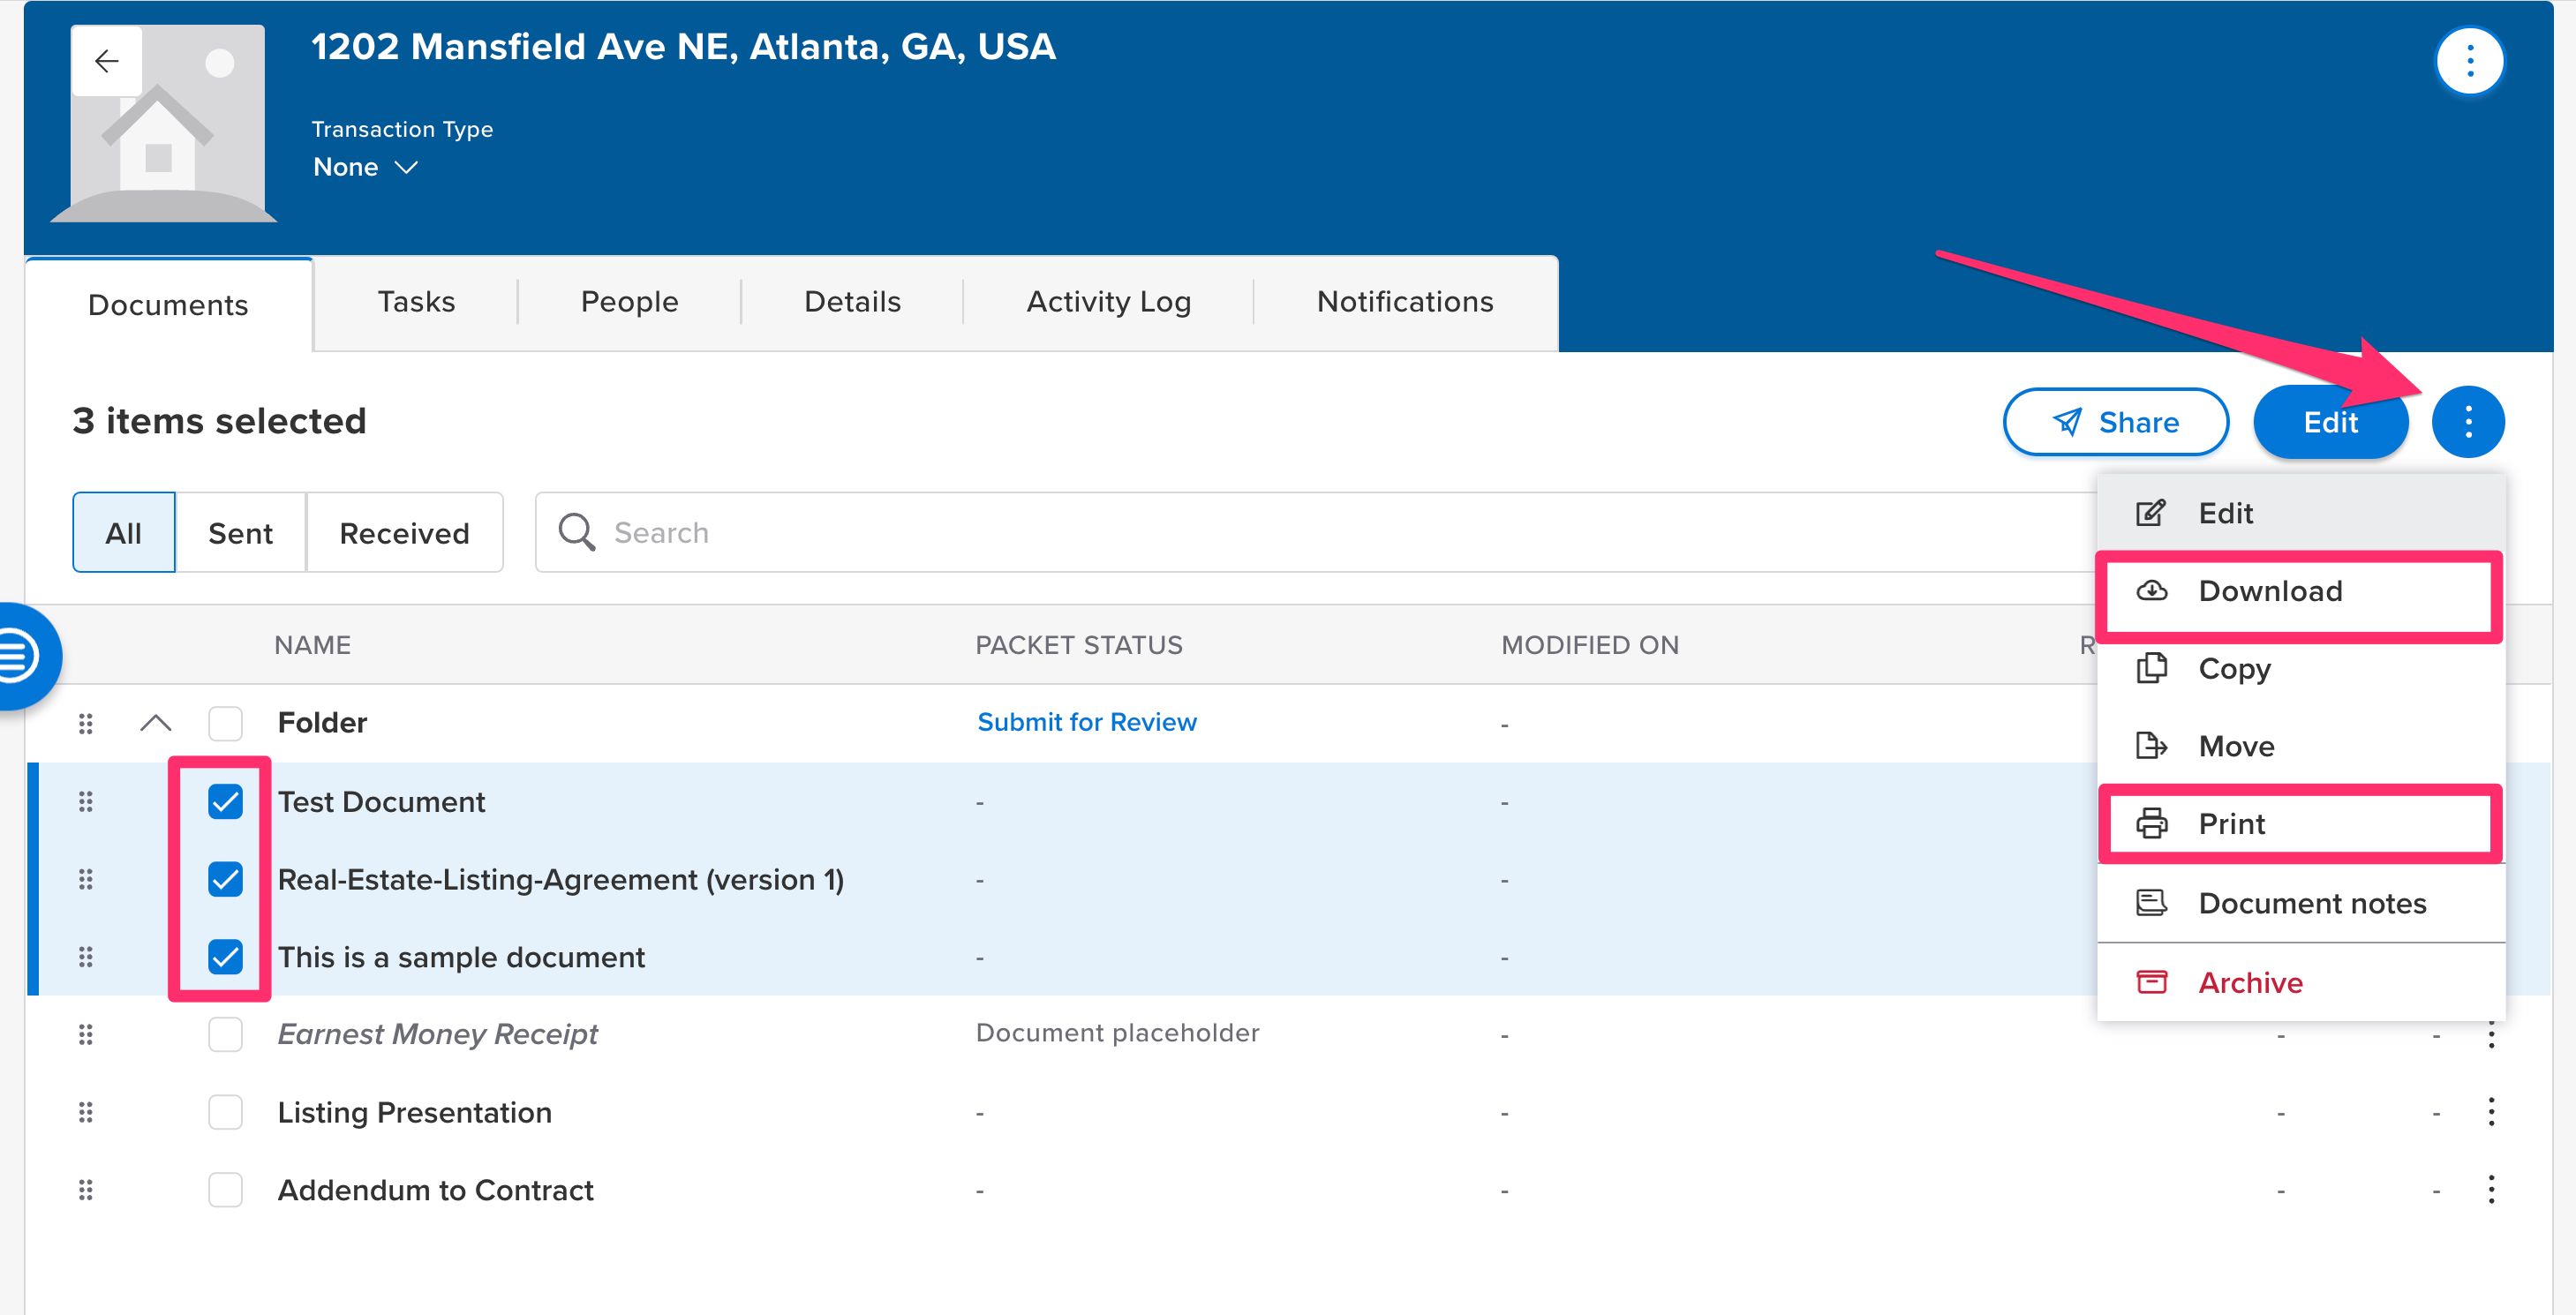The image size is (2576, 1315).
Task: Choose Move from the actions menu
Action: point(2236,746)
